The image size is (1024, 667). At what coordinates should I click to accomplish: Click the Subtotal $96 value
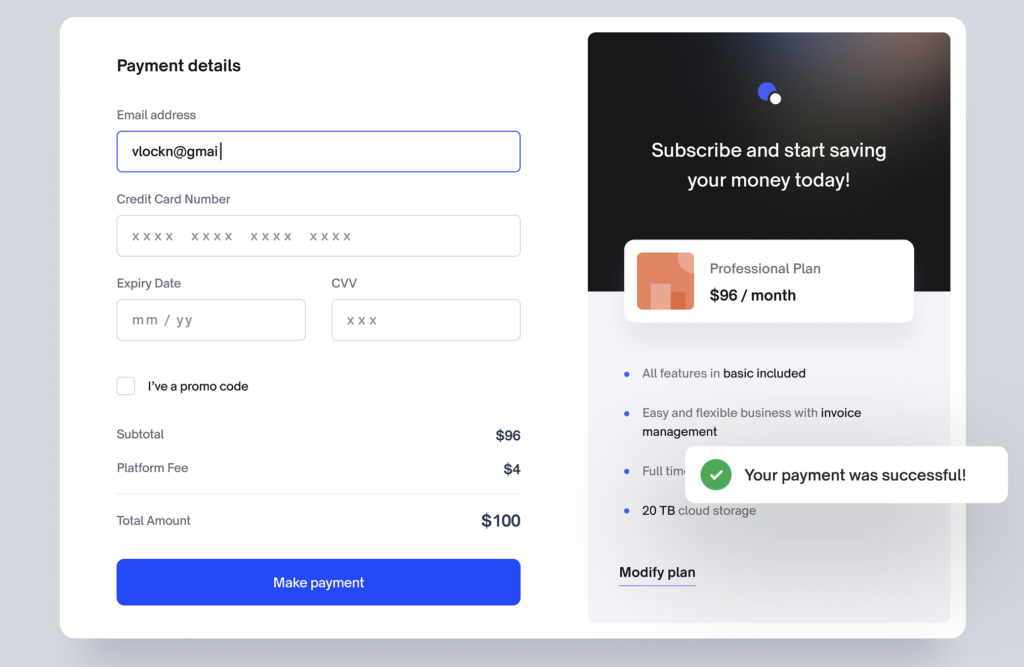pos(507,435)
